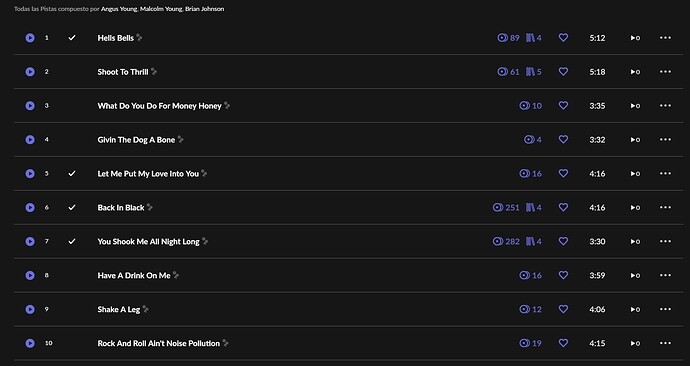Click views count 282 on track 7
Image resolution: width=690 pixels, height=366 pixels.
(506, 241)
